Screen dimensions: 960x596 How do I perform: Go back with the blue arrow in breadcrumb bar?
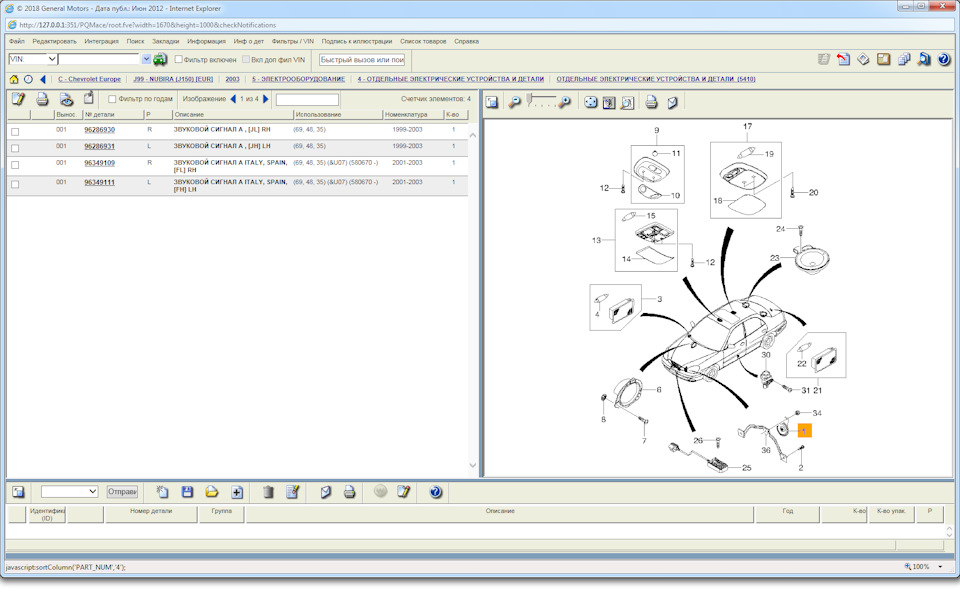pyautogui.click(x=42, y=79)
